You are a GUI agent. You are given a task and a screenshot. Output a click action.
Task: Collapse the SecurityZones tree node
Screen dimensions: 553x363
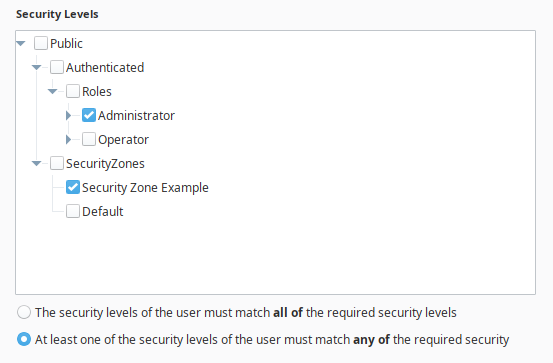37,163
